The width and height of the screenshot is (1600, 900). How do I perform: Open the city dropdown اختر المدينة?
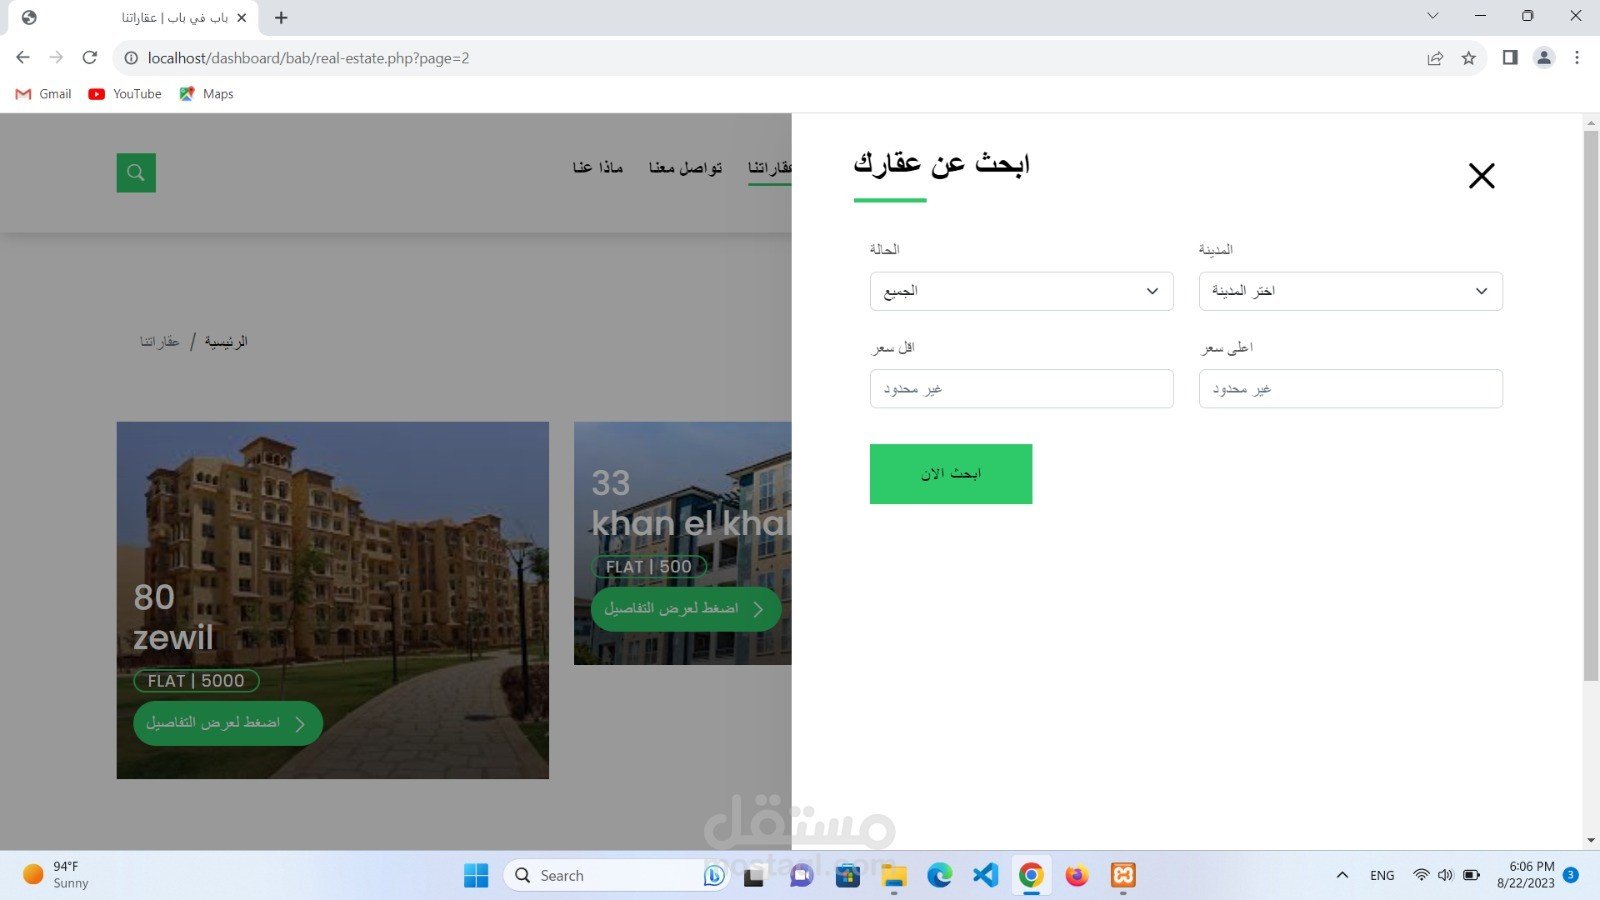click(x=1350, y=291)
